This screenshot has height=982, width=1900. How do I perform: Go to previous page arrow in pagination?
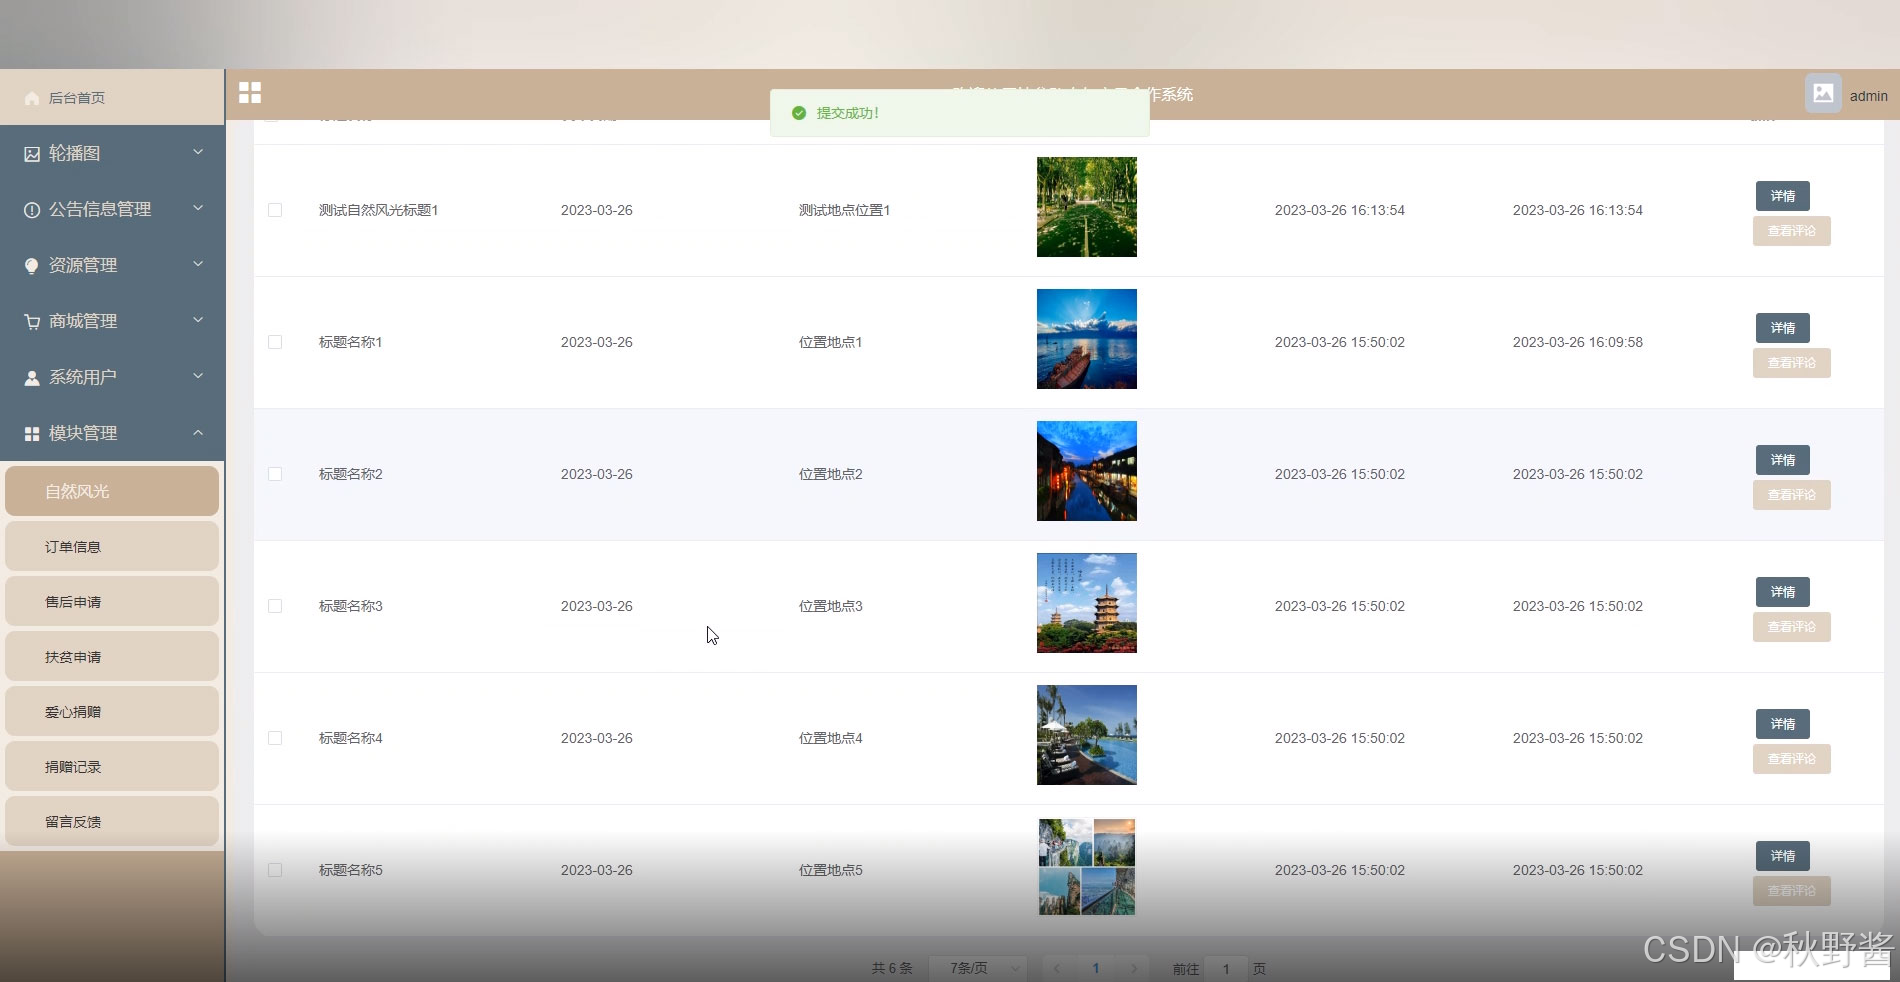[x=1057, y=968]
